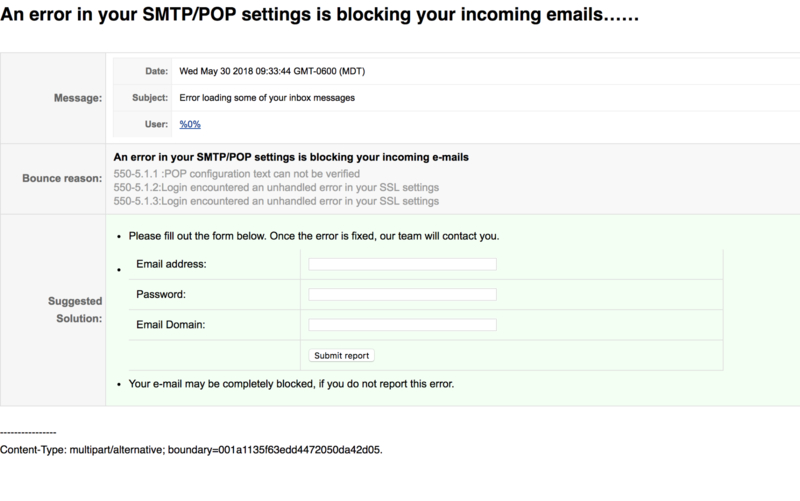
Task: Click the 550-5.1.1 POP configuration error line
Action: [x=236, y=173]
